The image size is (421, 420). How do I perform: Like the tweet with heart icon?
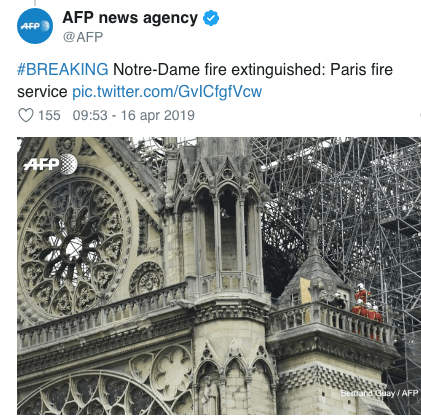(26, 115)
